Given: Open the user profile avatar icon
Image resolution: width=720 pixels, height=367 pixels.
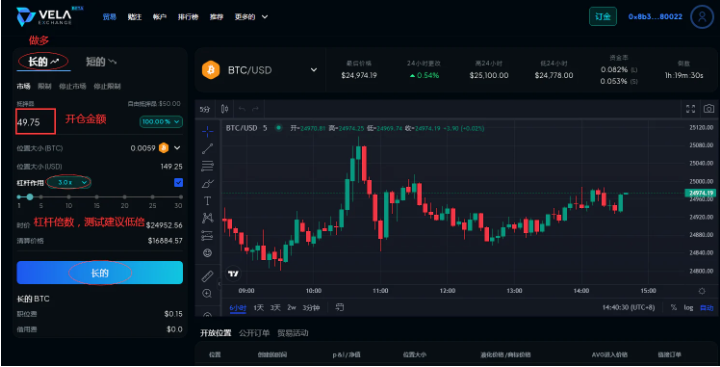Looking at the screenshot, I should pyautogui.click(x=702, y=17).
